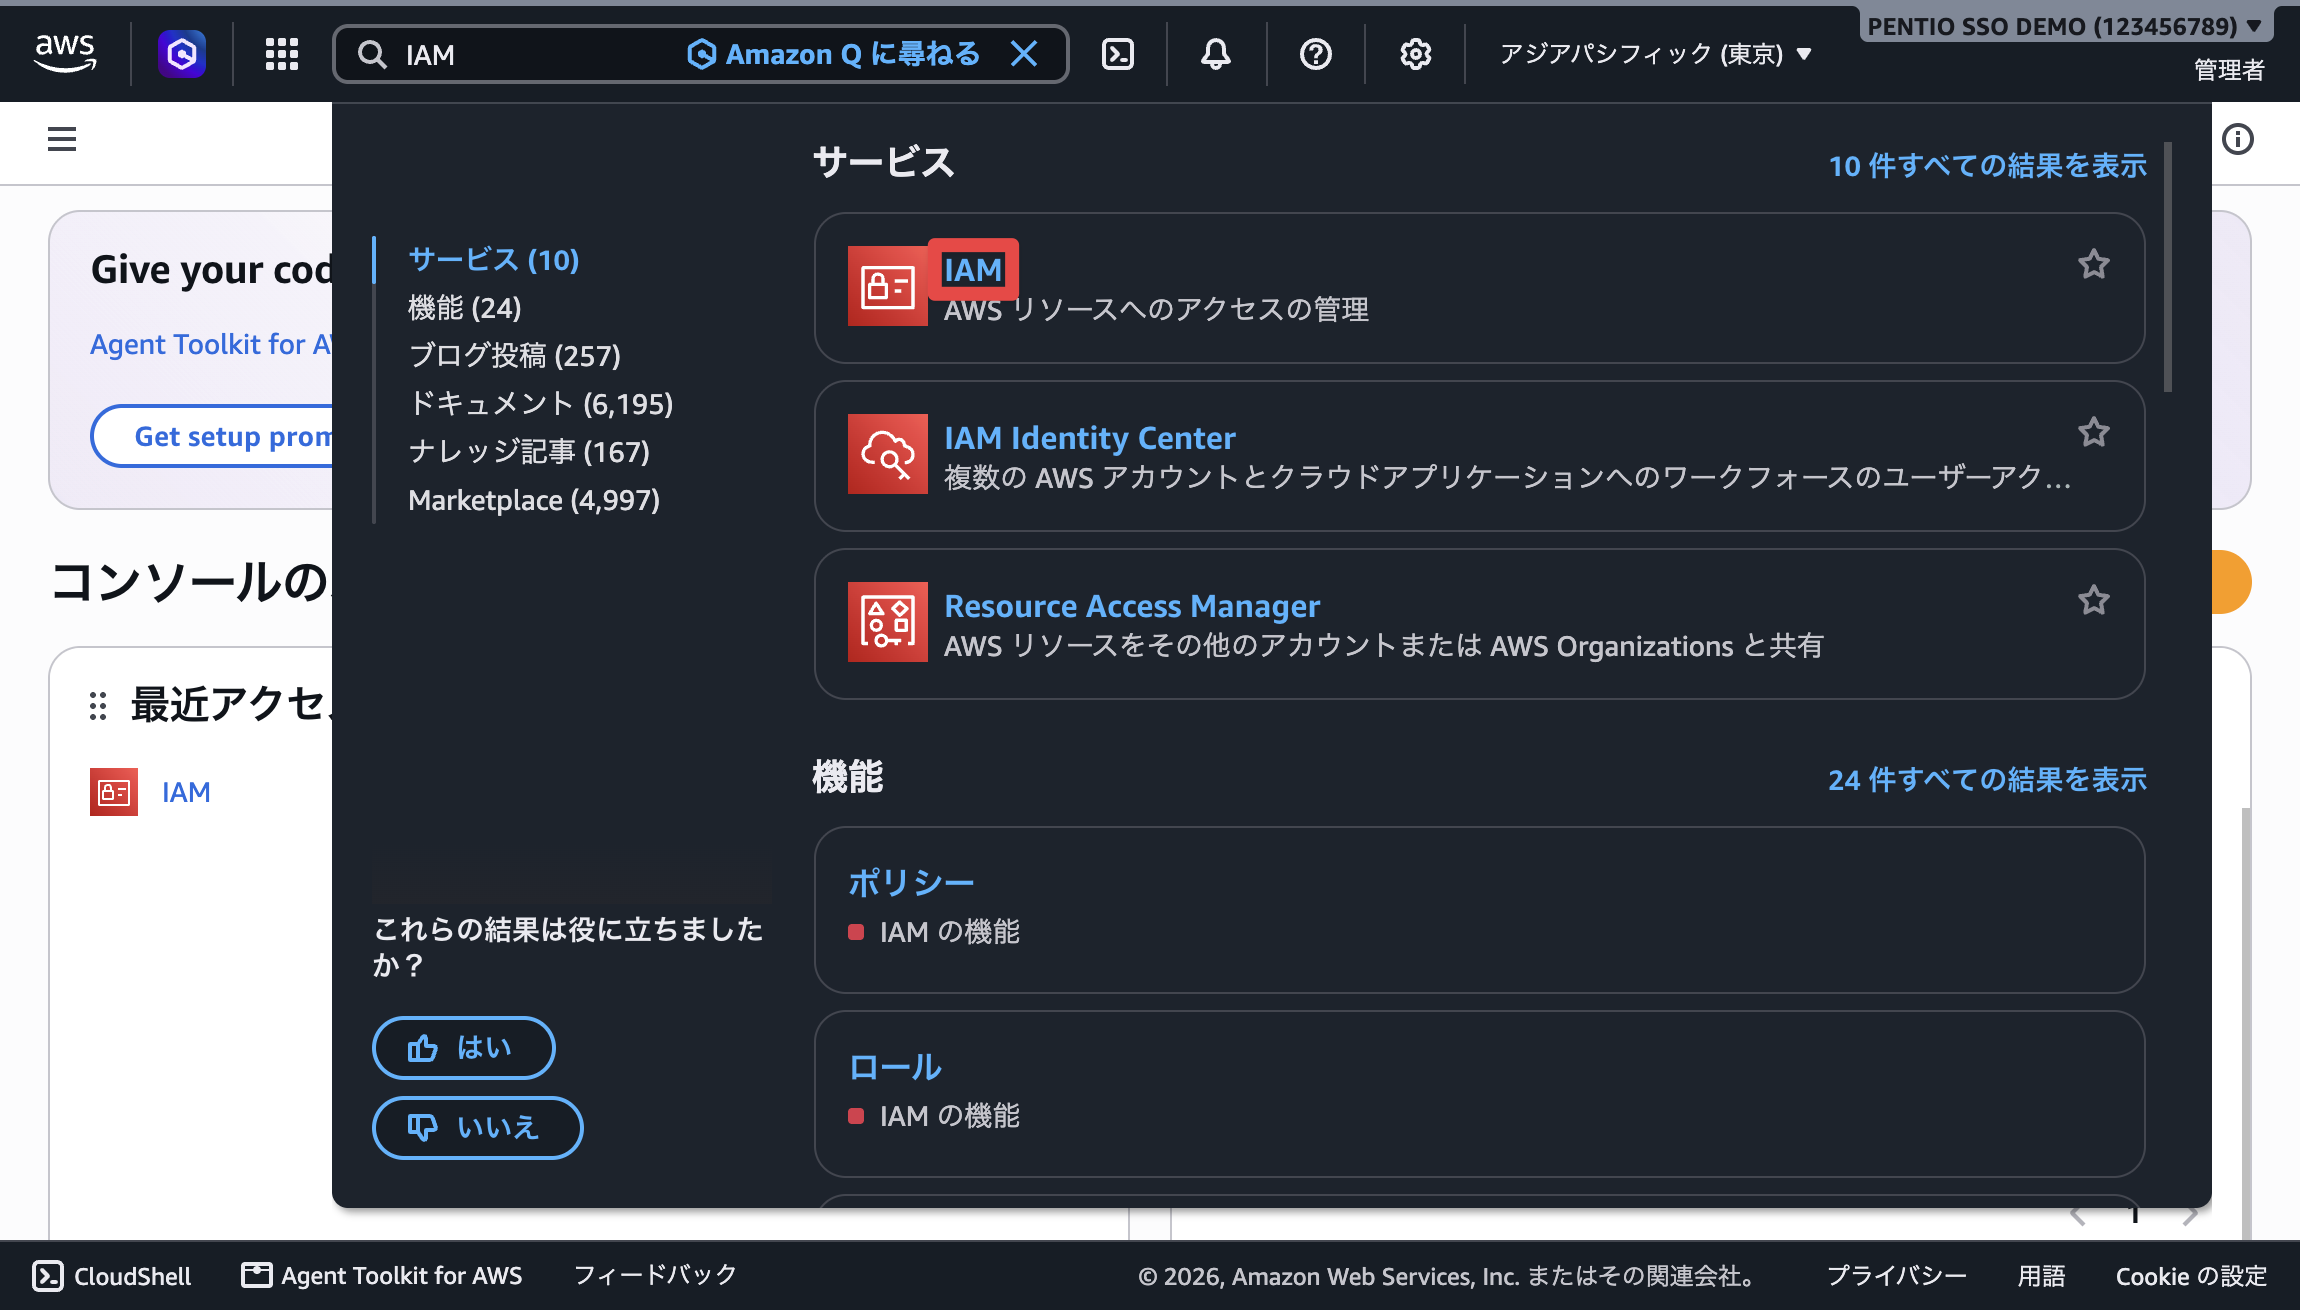The width and height of the screenshot is (2300, 1310).
Task: Open the recently visited IAM link
Action: tap(186, 792)
